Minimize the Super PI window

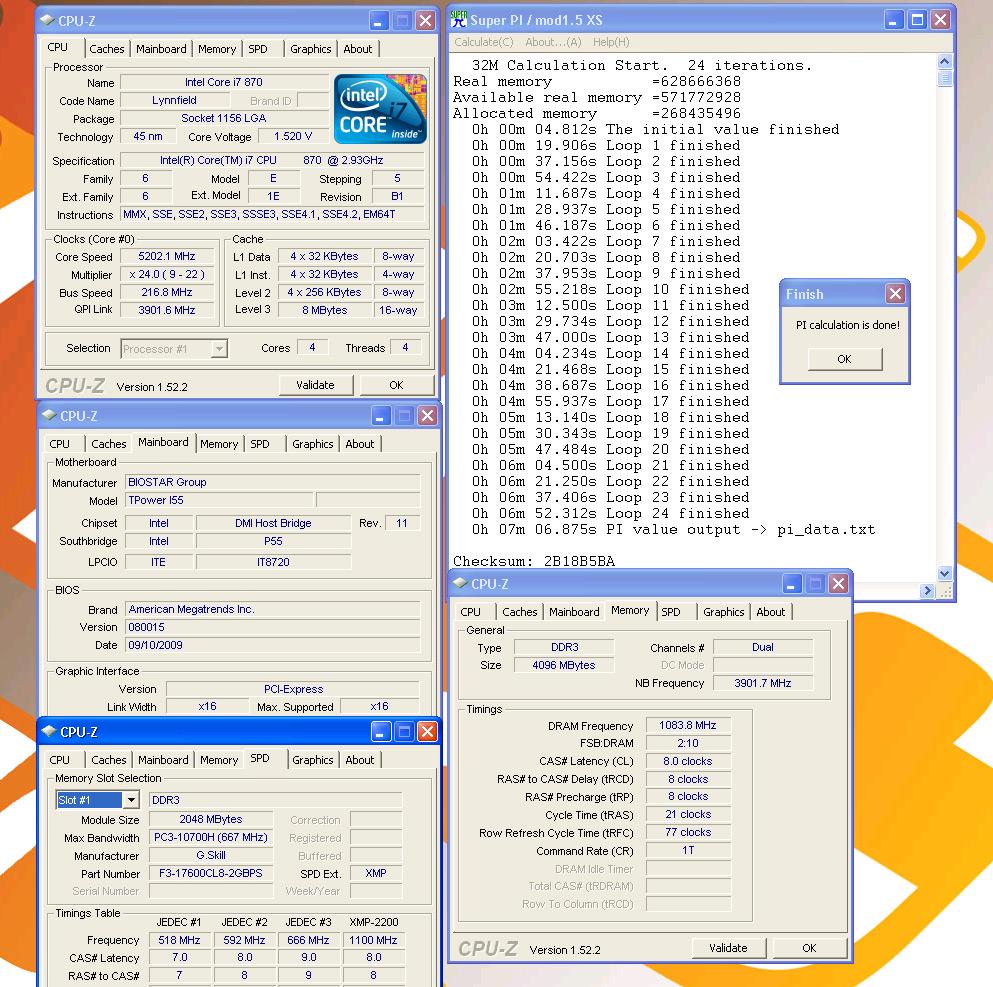[893, 20]
